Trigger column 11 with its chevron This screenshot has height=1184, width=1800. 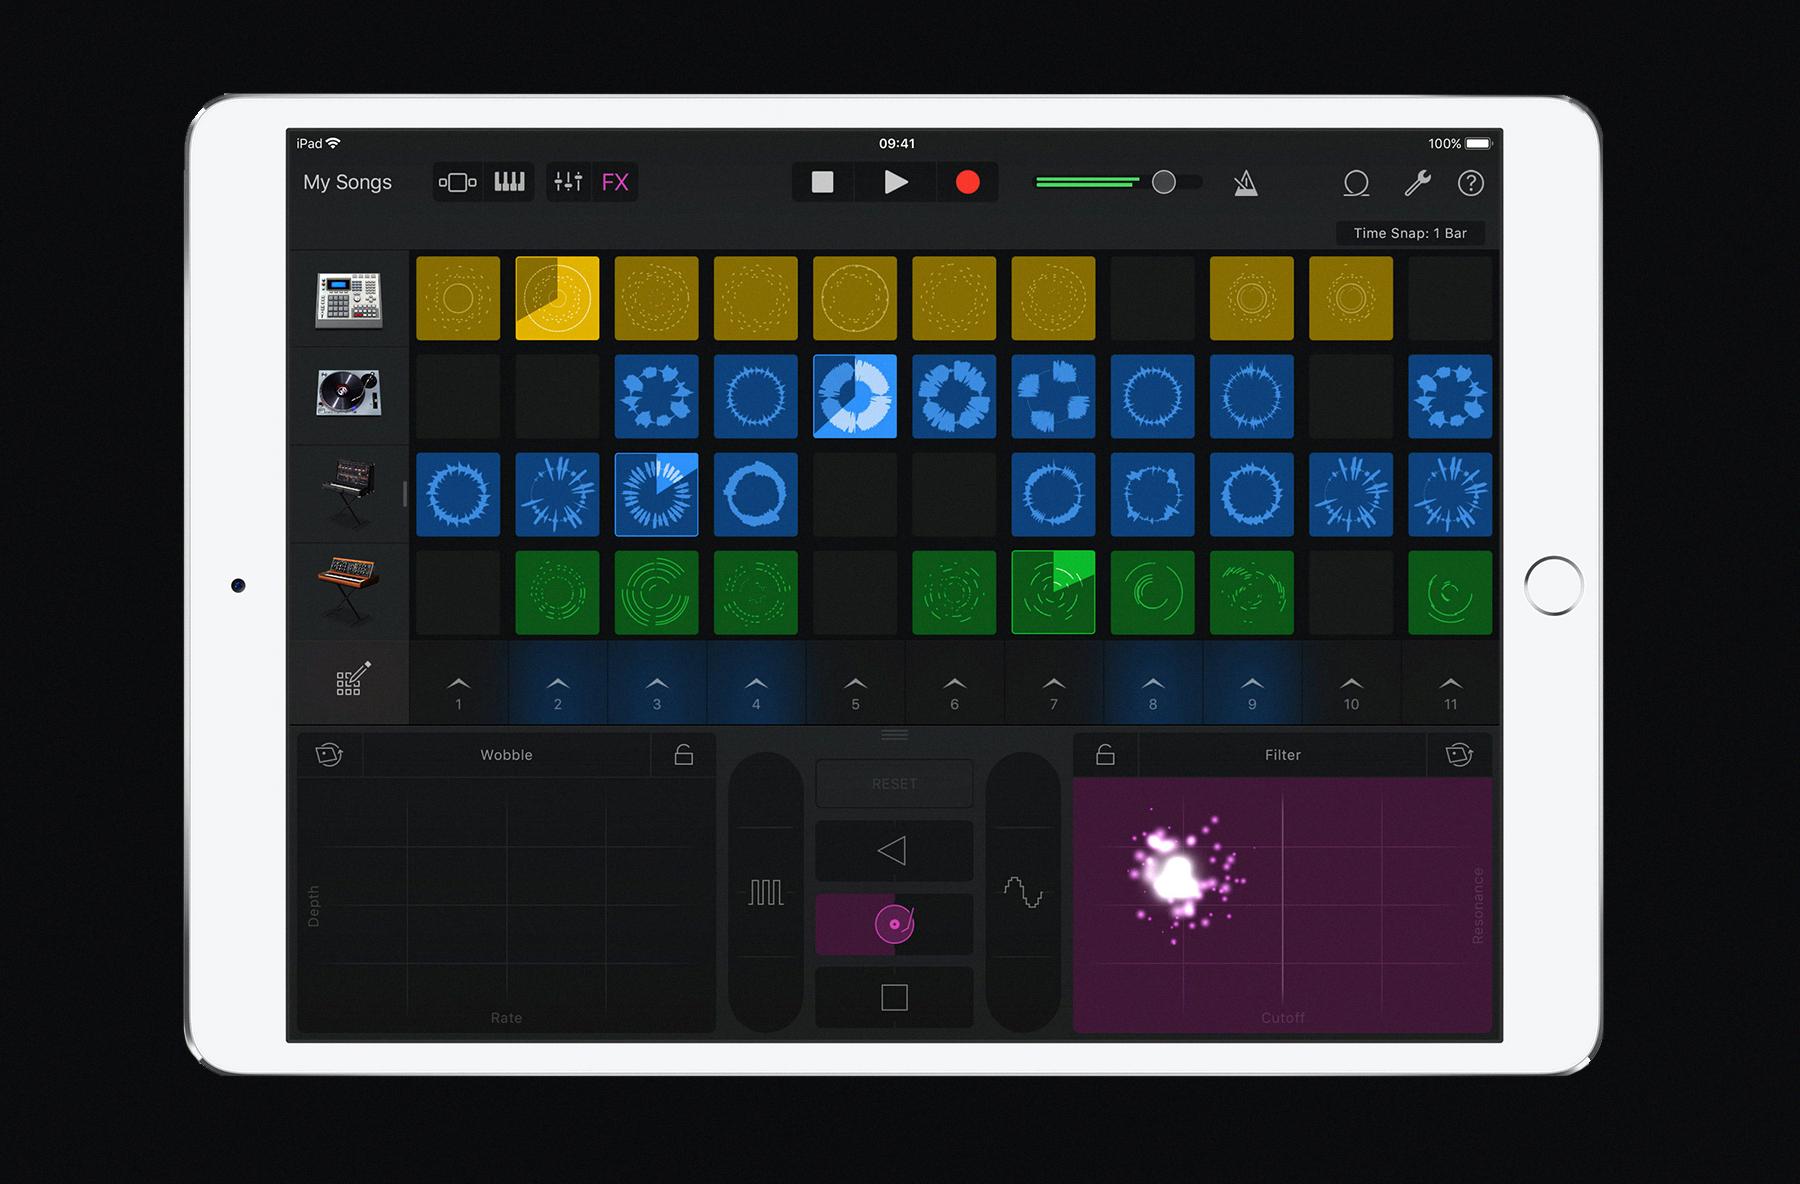[x=1451, y=685]
